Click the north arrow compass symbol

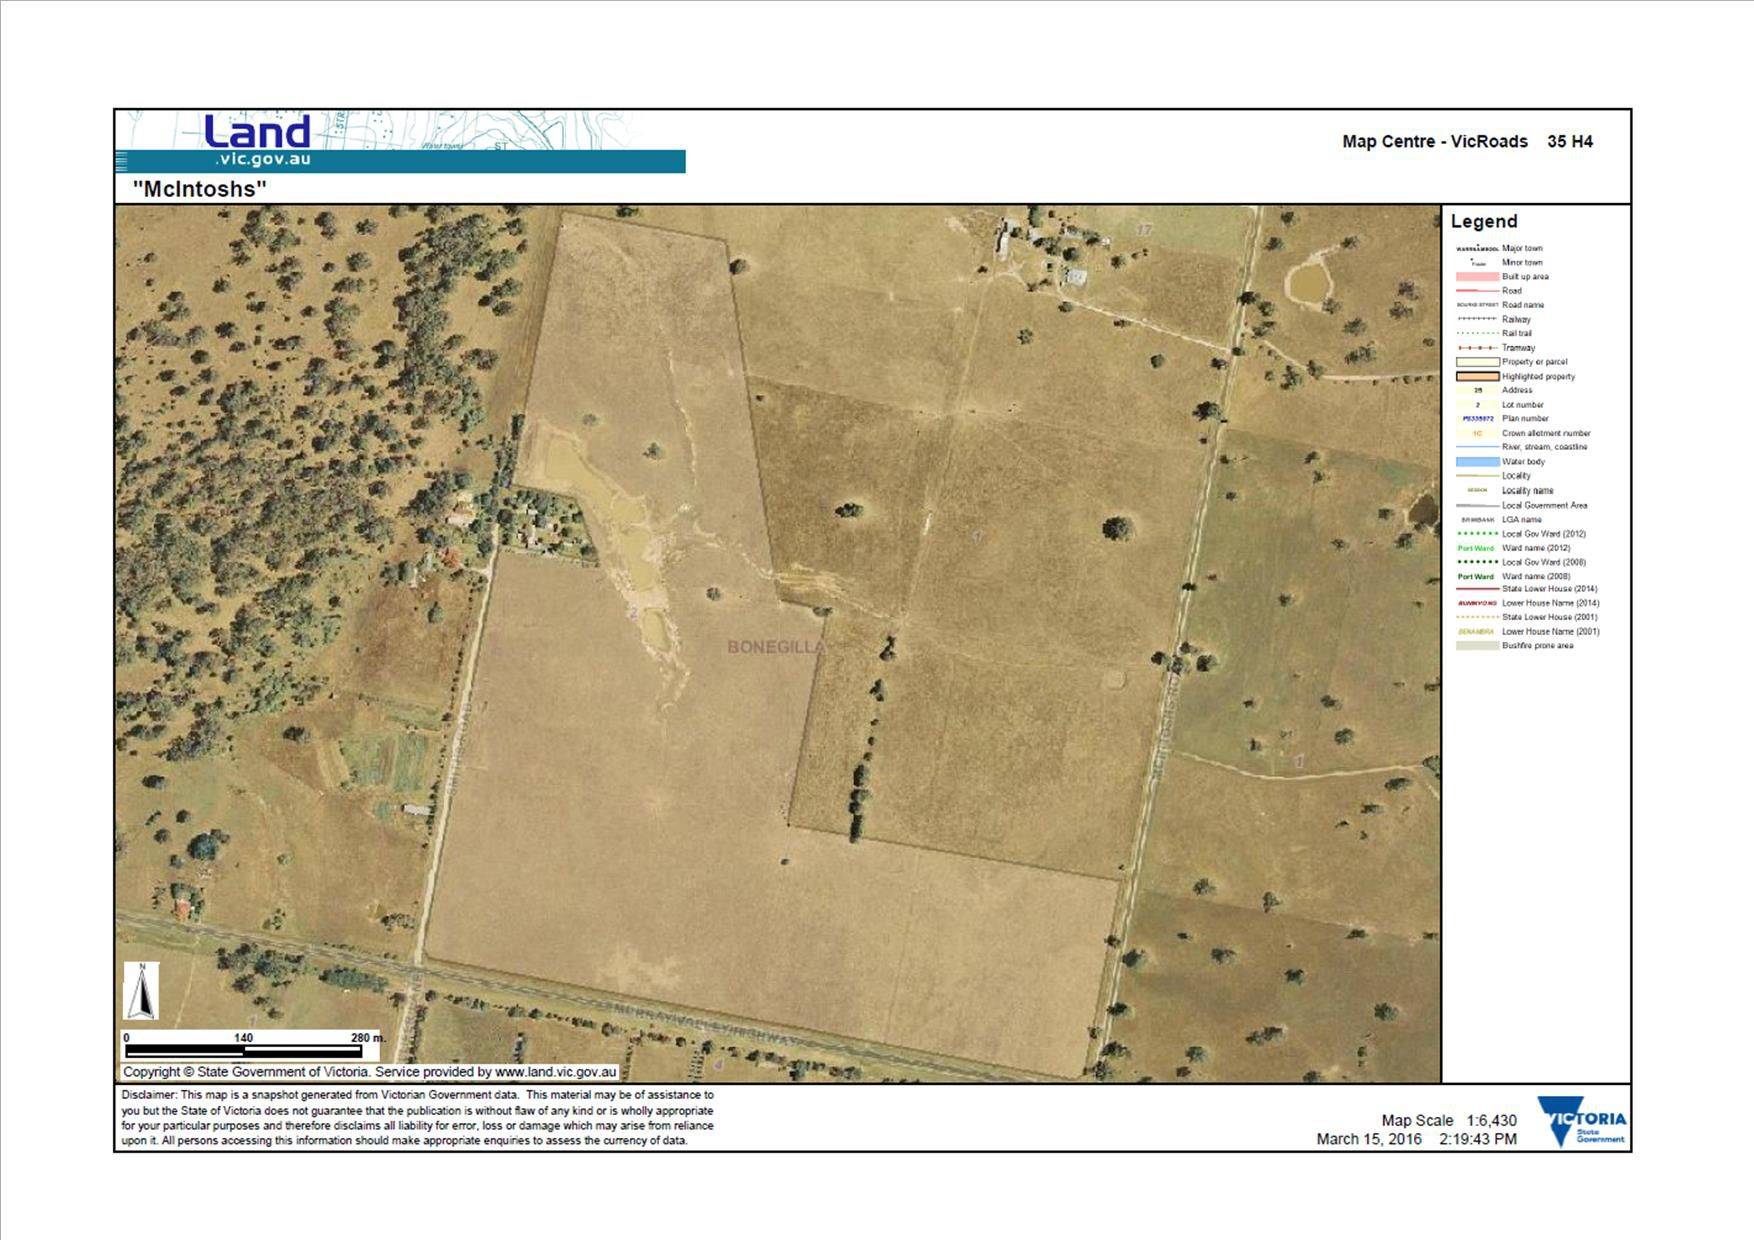click(x=141, y=991)
